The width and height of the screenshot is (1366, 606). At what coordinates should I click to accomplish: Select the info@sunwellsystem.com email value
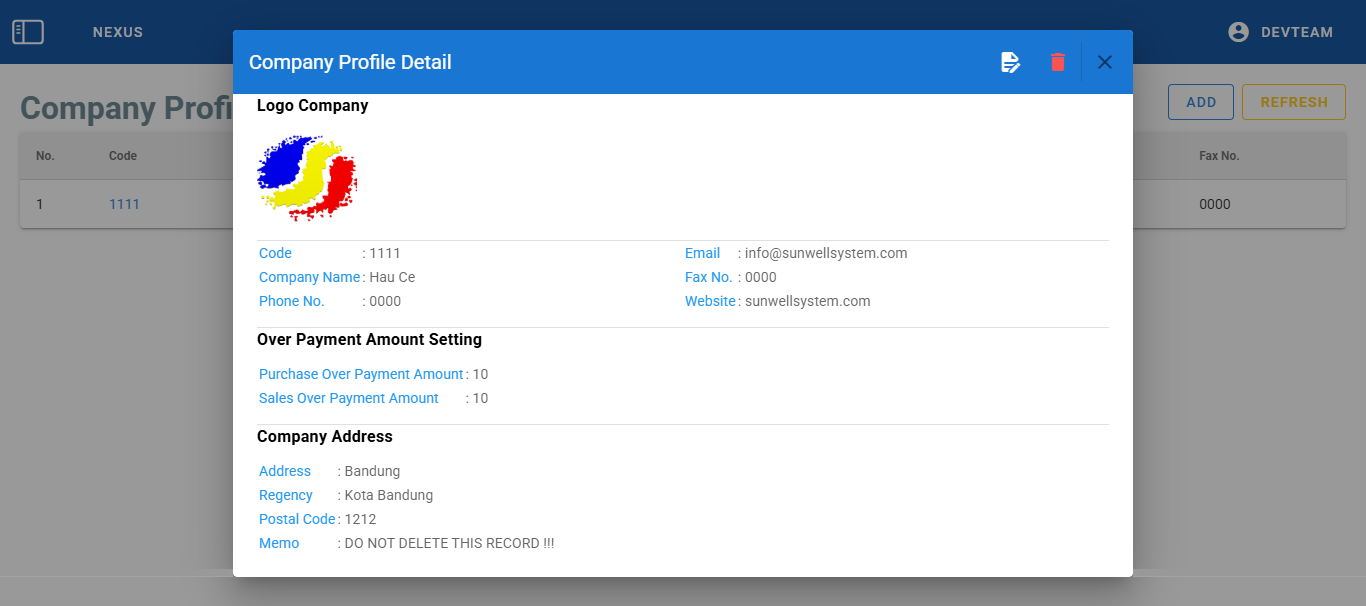pyautogui.click(x=826, y=253)
